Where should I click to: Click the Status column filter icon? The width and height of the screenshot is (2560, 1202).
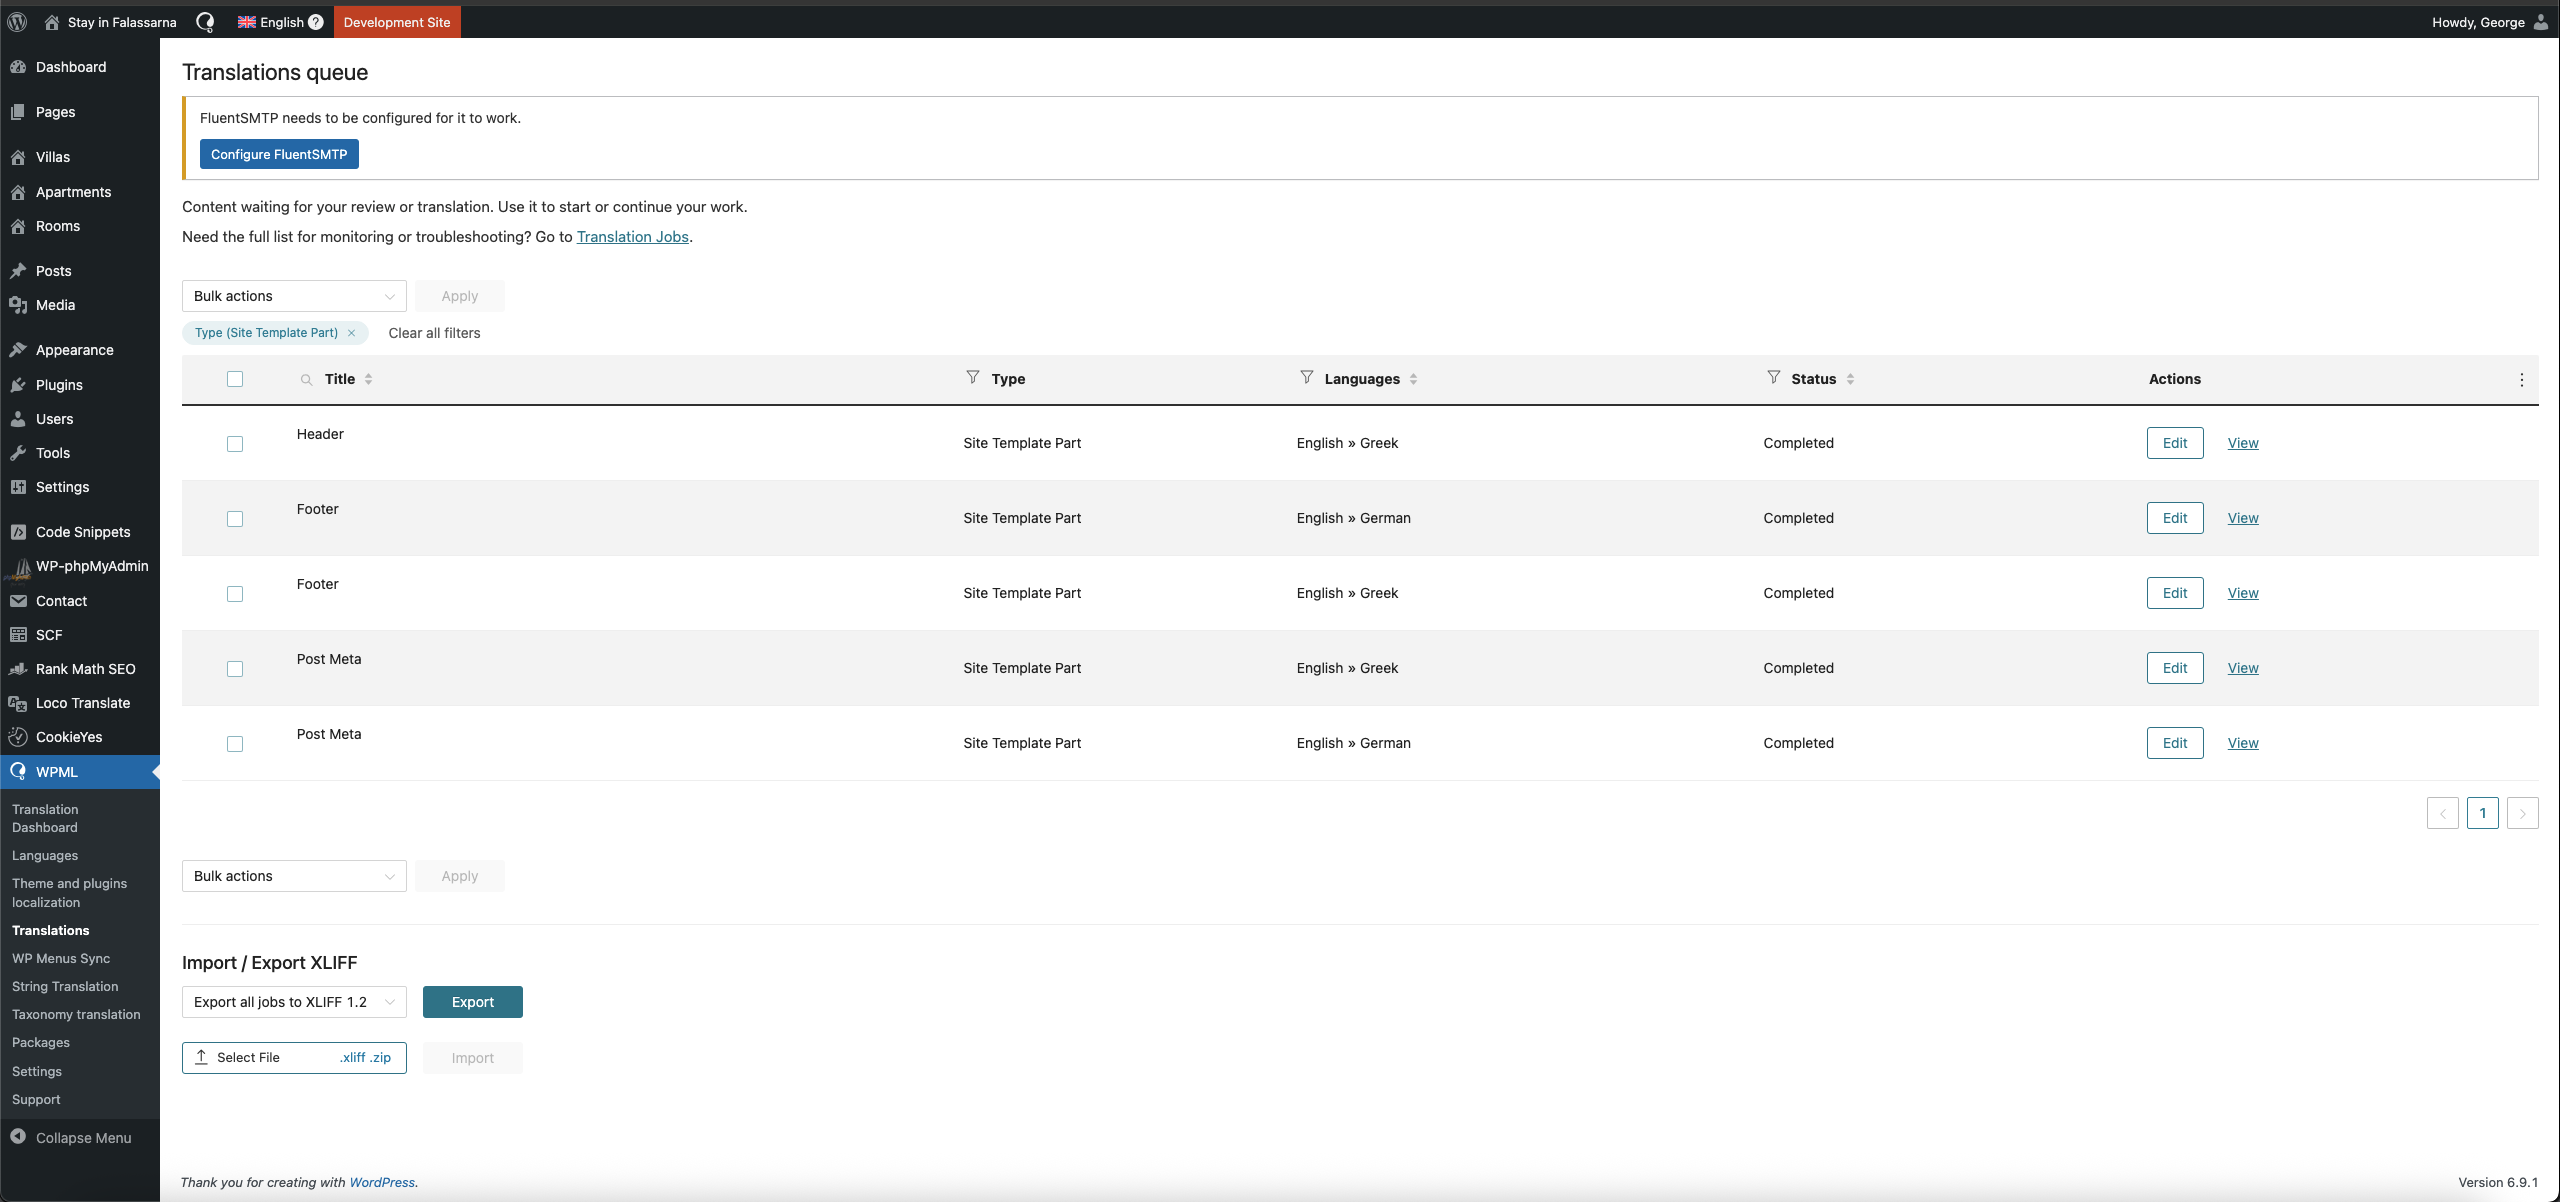(x=1773, y=378)
